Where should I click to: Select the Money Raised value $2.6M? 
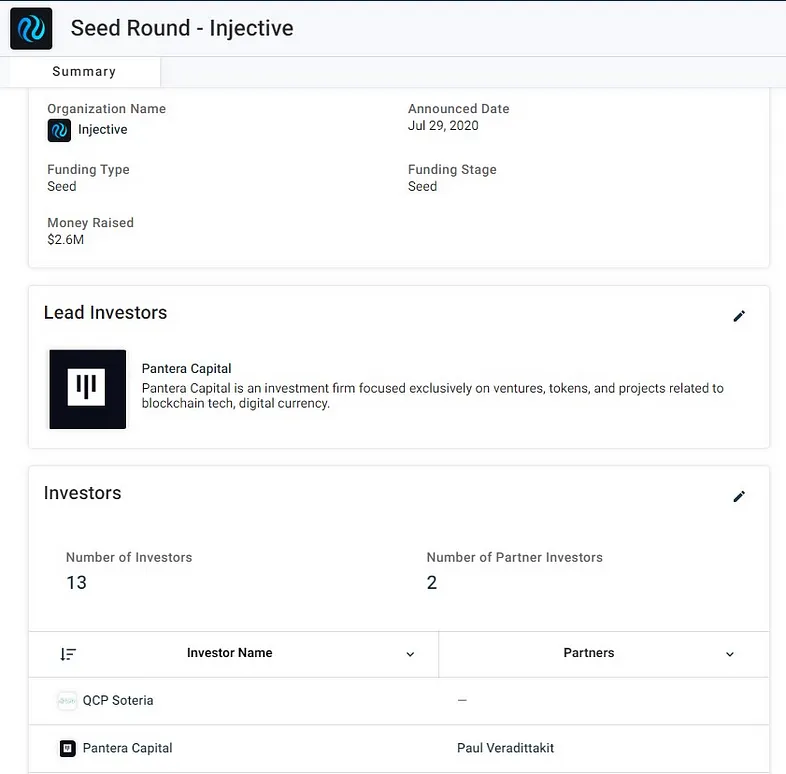[x=66, y=240]
